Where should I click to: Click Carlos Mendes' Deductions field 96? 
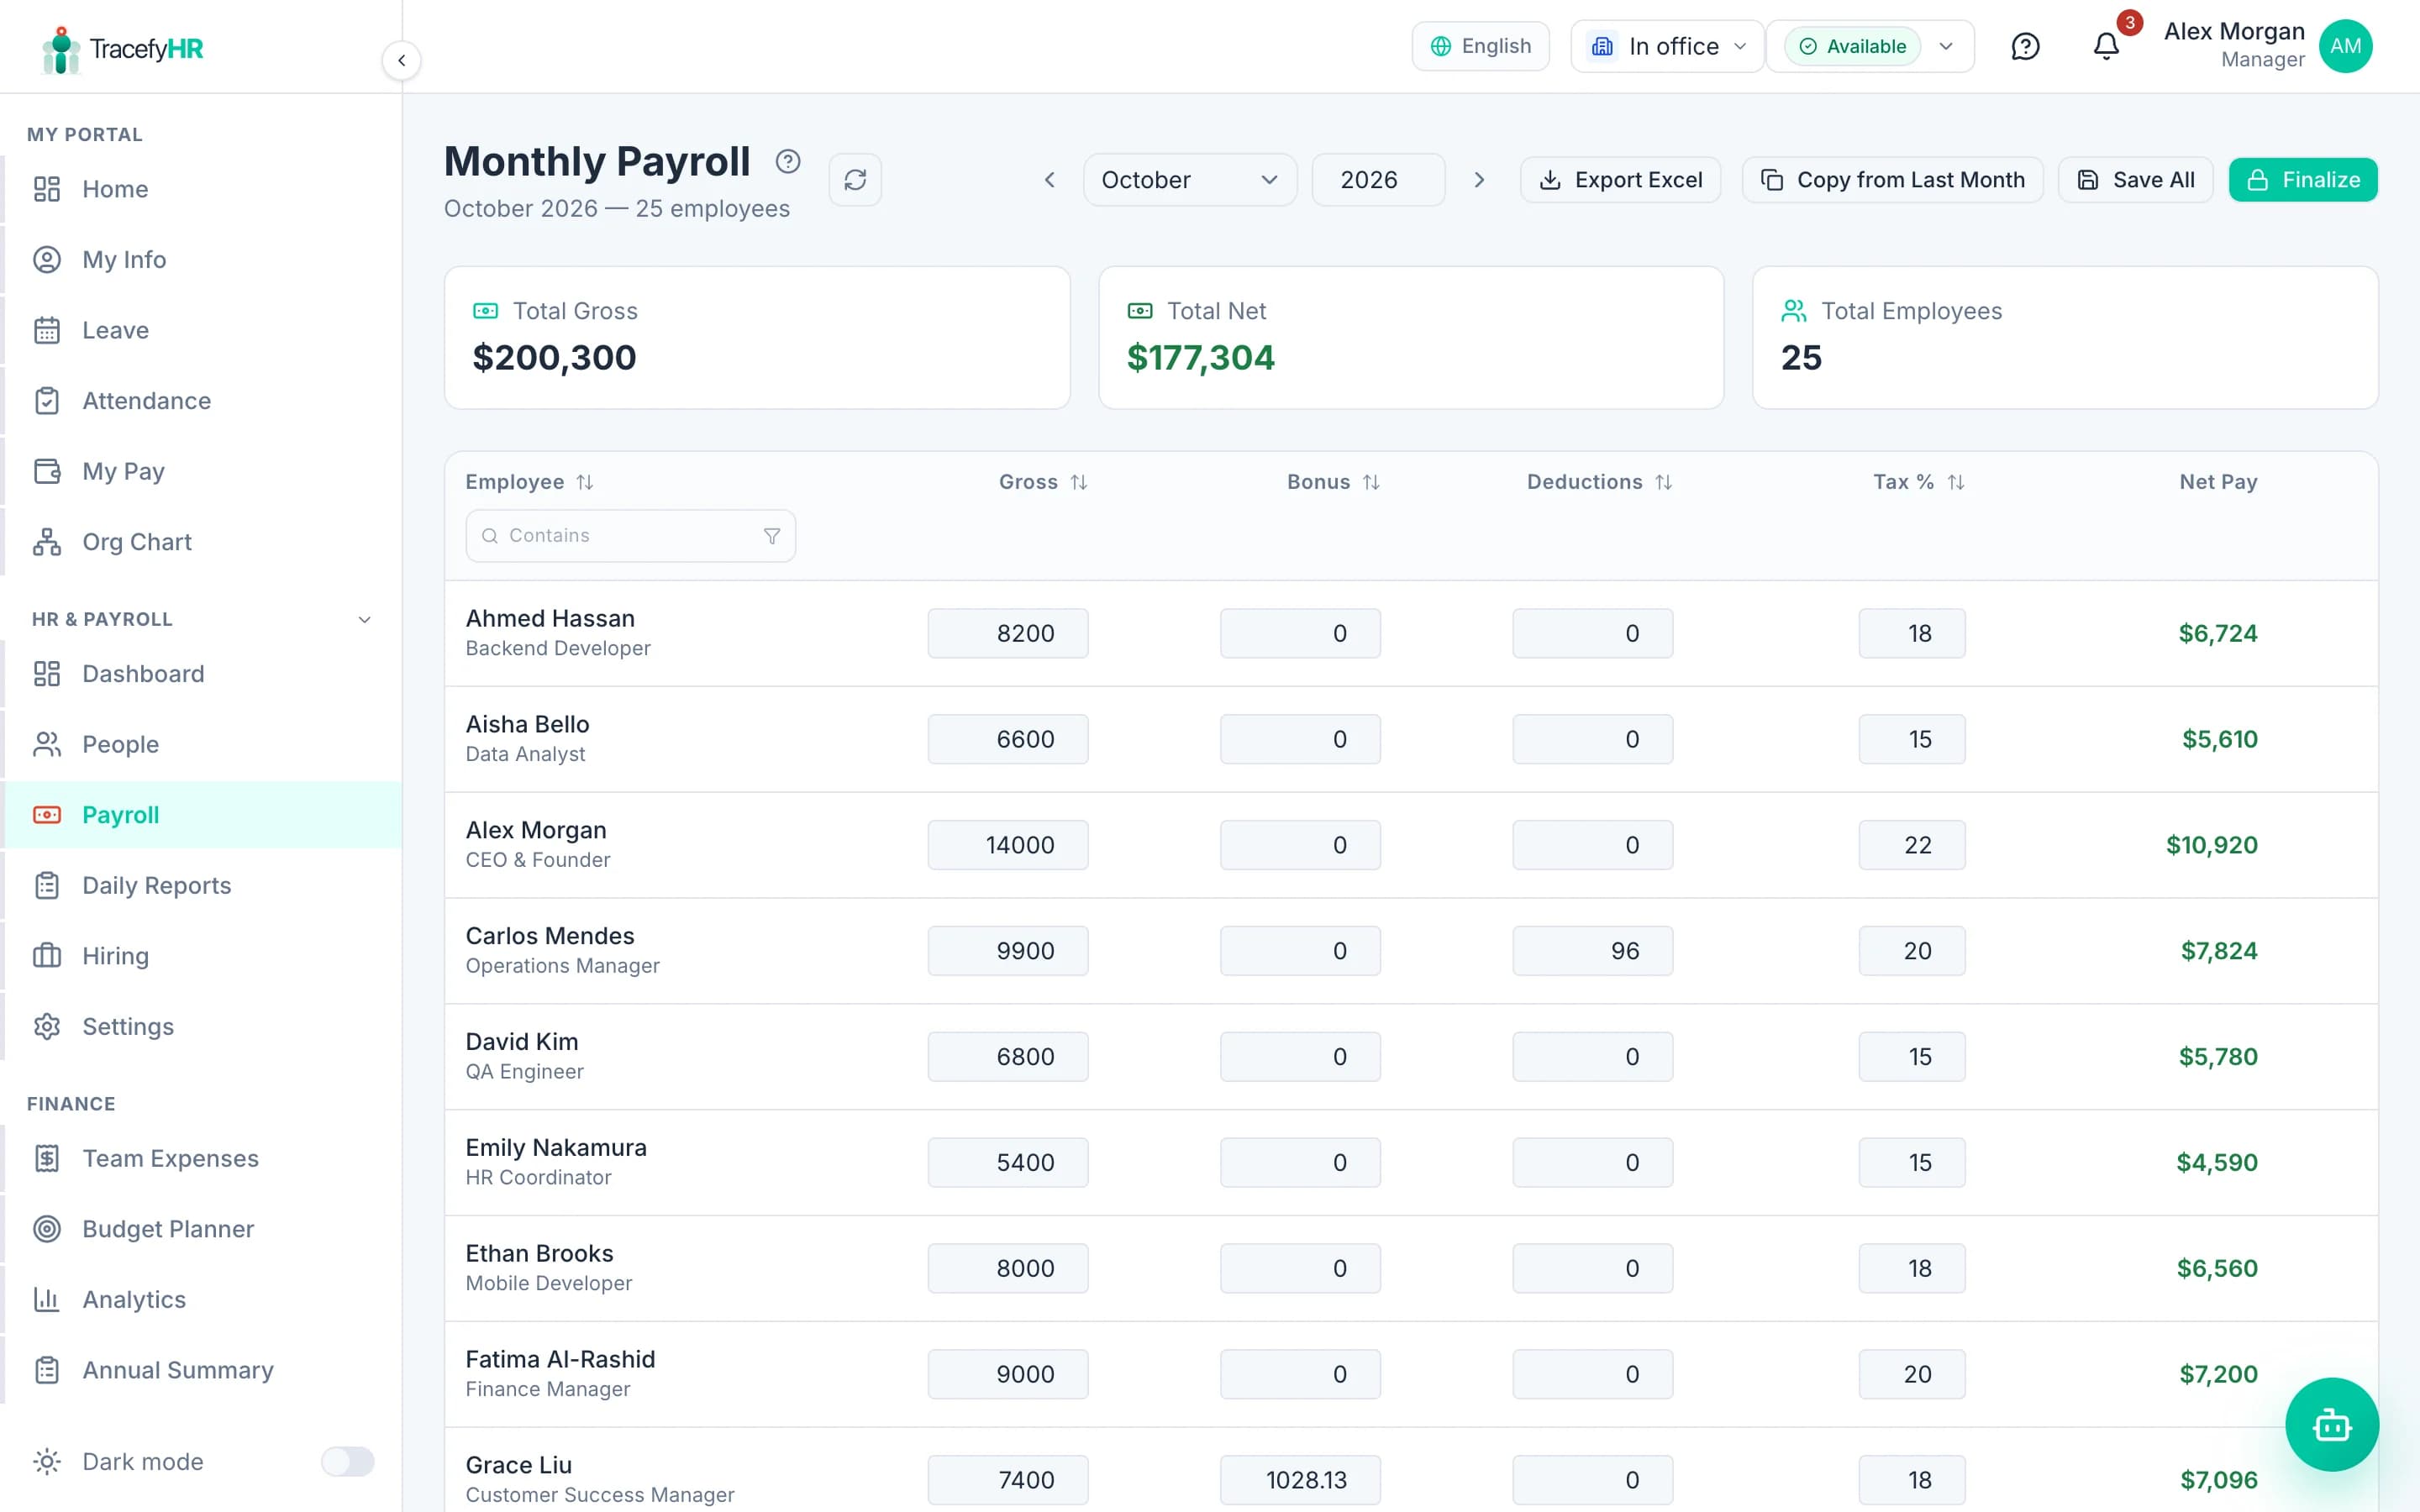click(x=1592, y=950)
